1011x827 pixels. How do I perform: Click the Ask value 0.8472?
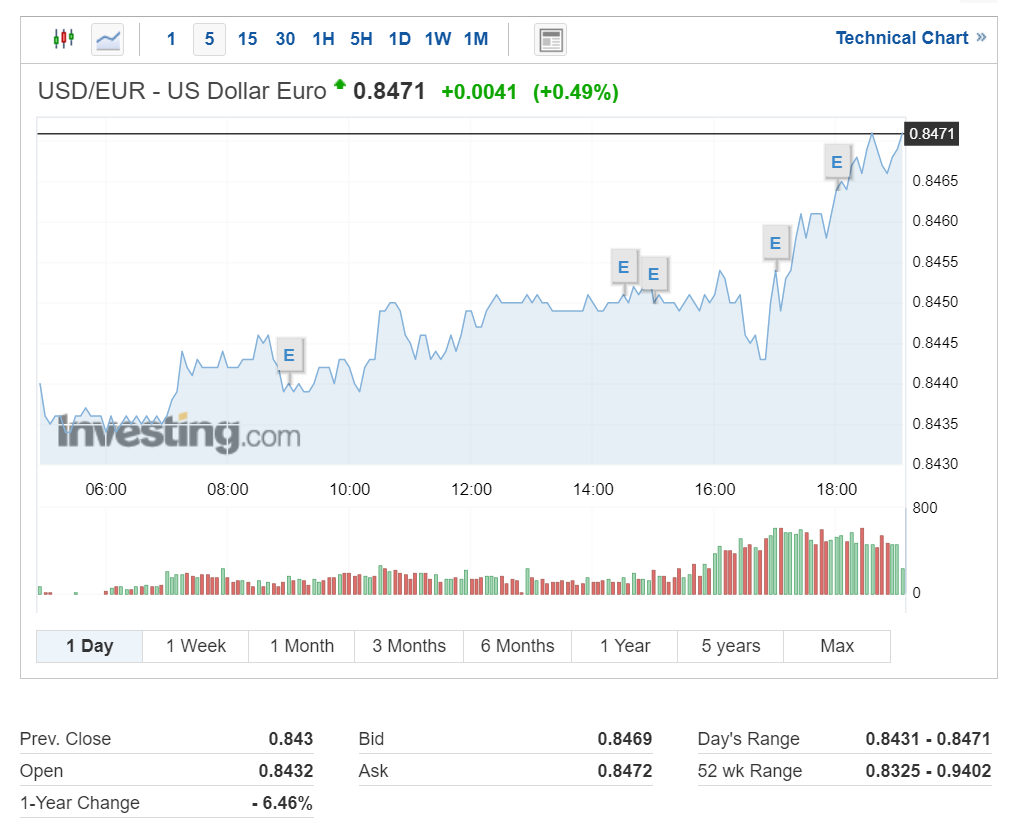pos(625,771)
